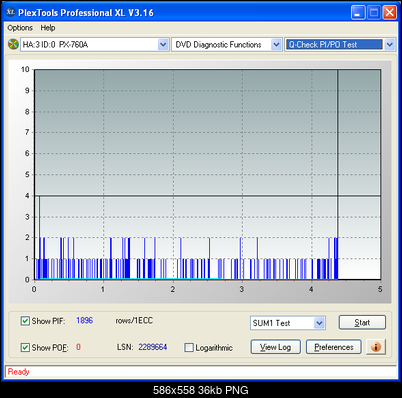Screen dimensions: 402x398
Task: Click the orange info icon button
Action: [x=376, y=347]
